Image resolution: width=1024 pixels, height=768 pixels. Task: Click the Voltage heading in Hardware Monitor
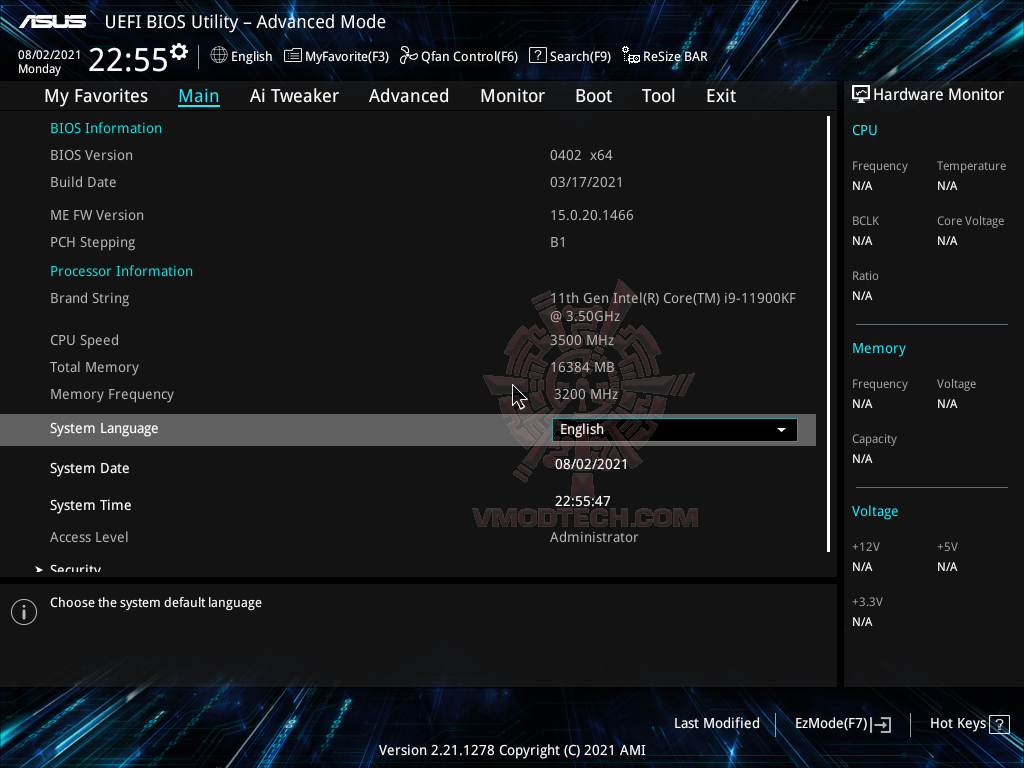(x=874, y=511)
